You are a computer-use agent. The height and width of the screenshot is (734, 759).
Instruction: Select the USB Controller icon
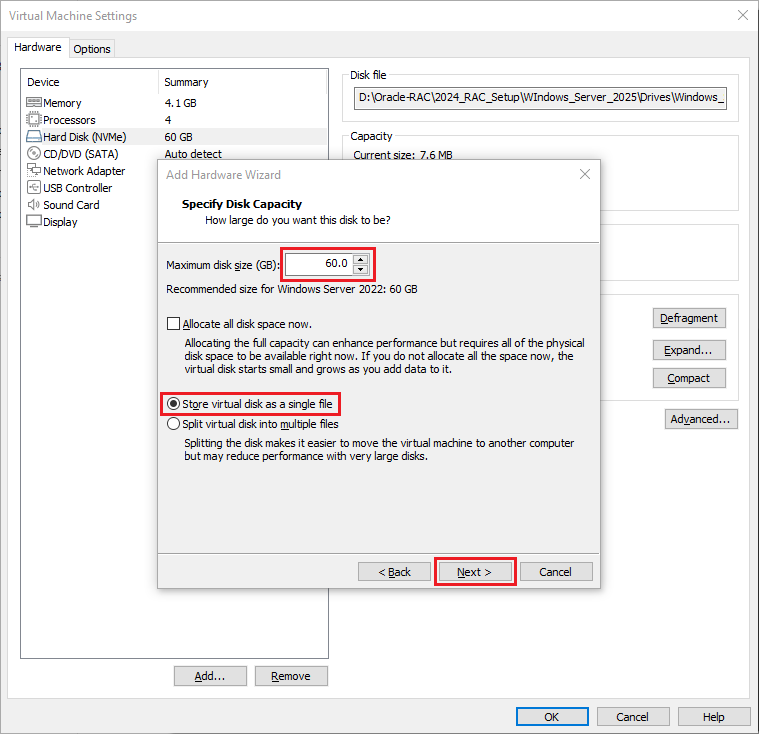tap(34, 188)
